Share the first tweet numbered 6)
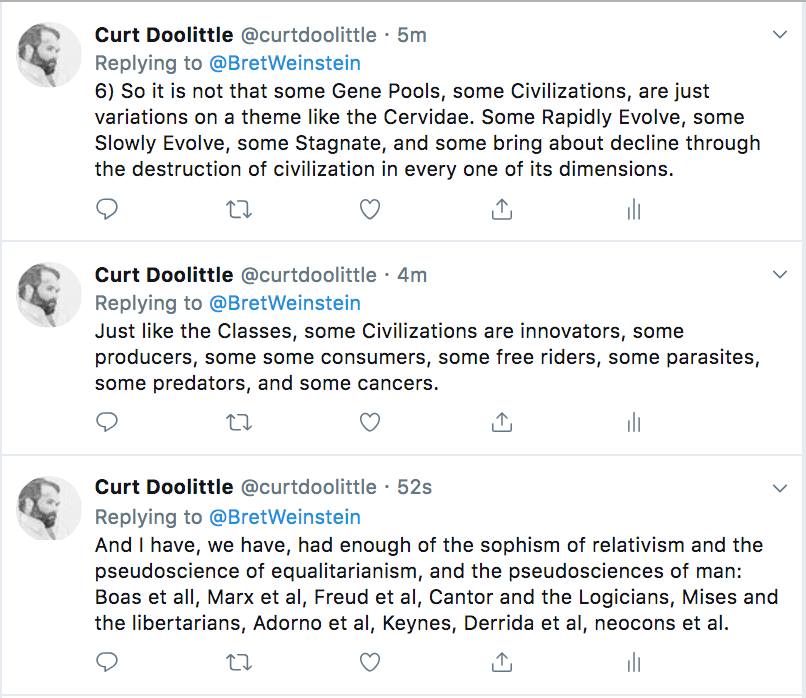This screenshot has height=698, width=806. tap(502, 209)
